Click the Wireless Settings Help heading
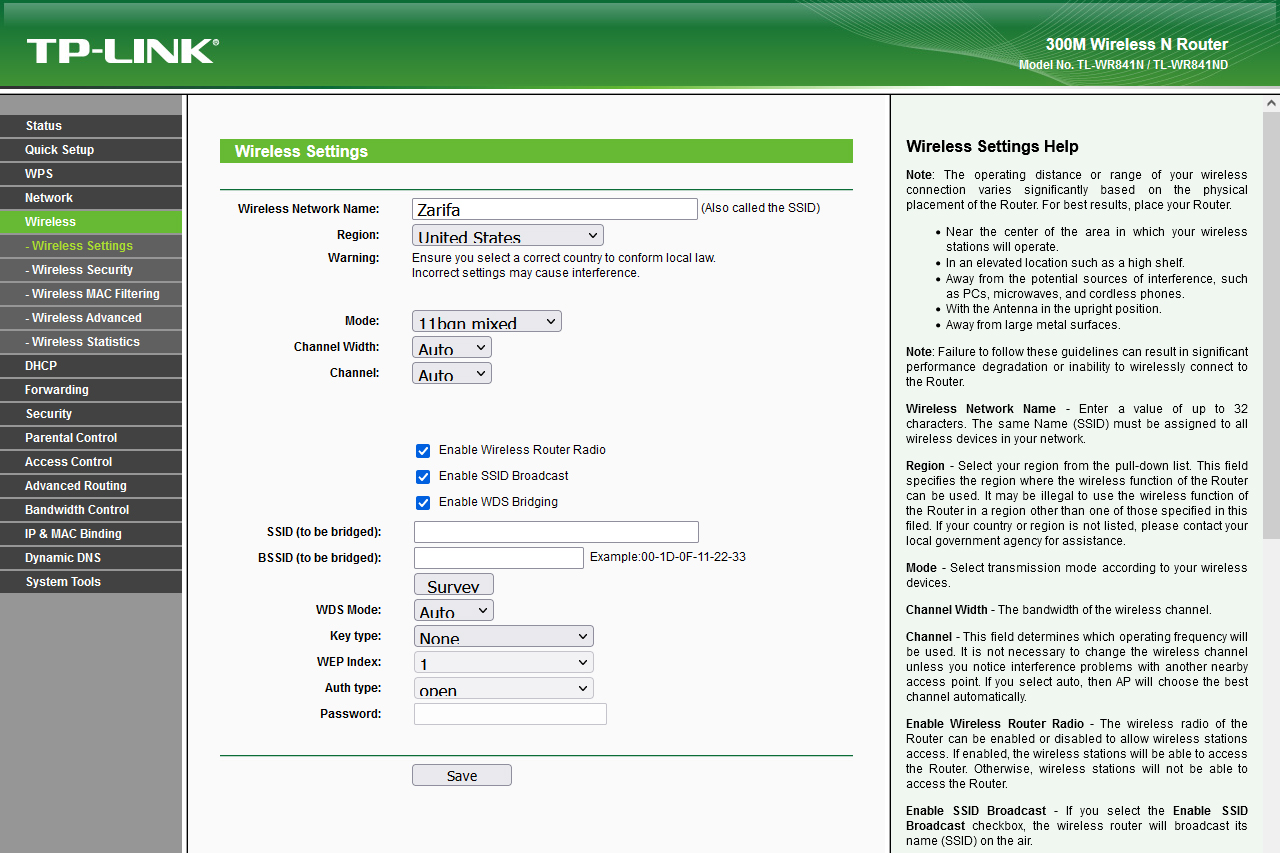Image resolution: width=1280 pixels, height=853 pixels. [x=992, y=147]
